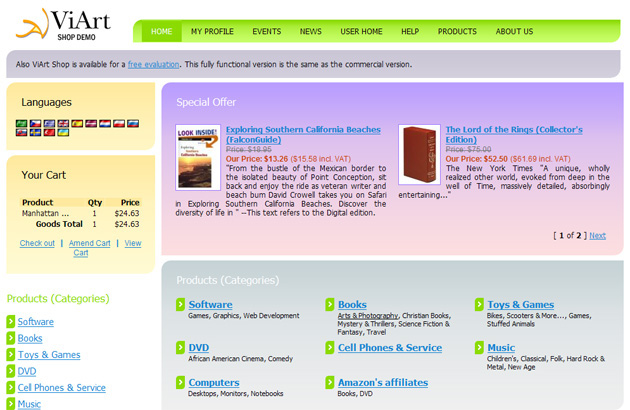Select the Slovak language flag
Screen dimensions: 630x410
(21, 132)
